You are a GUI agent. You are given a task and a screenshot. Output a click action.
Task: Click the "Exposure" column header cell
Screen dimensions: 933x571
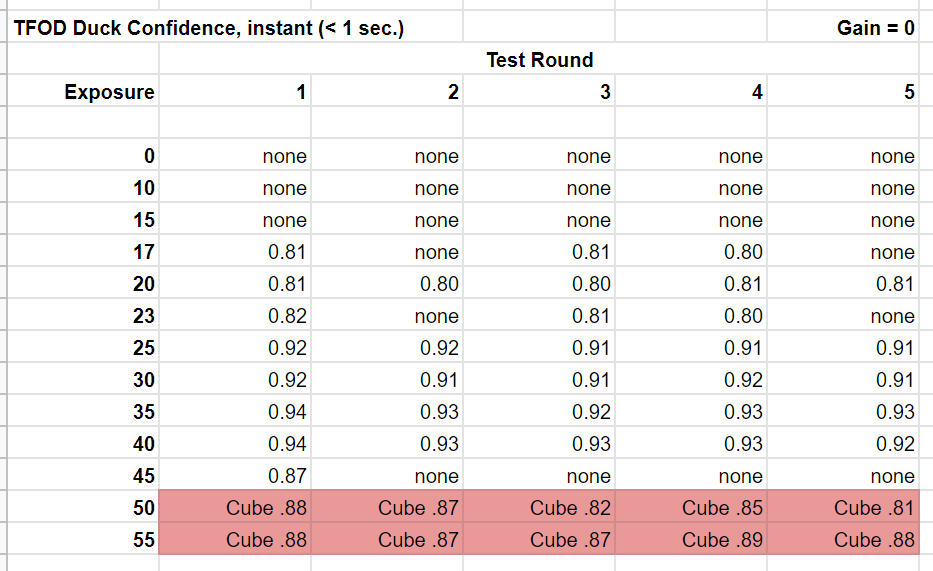point(109,93)
